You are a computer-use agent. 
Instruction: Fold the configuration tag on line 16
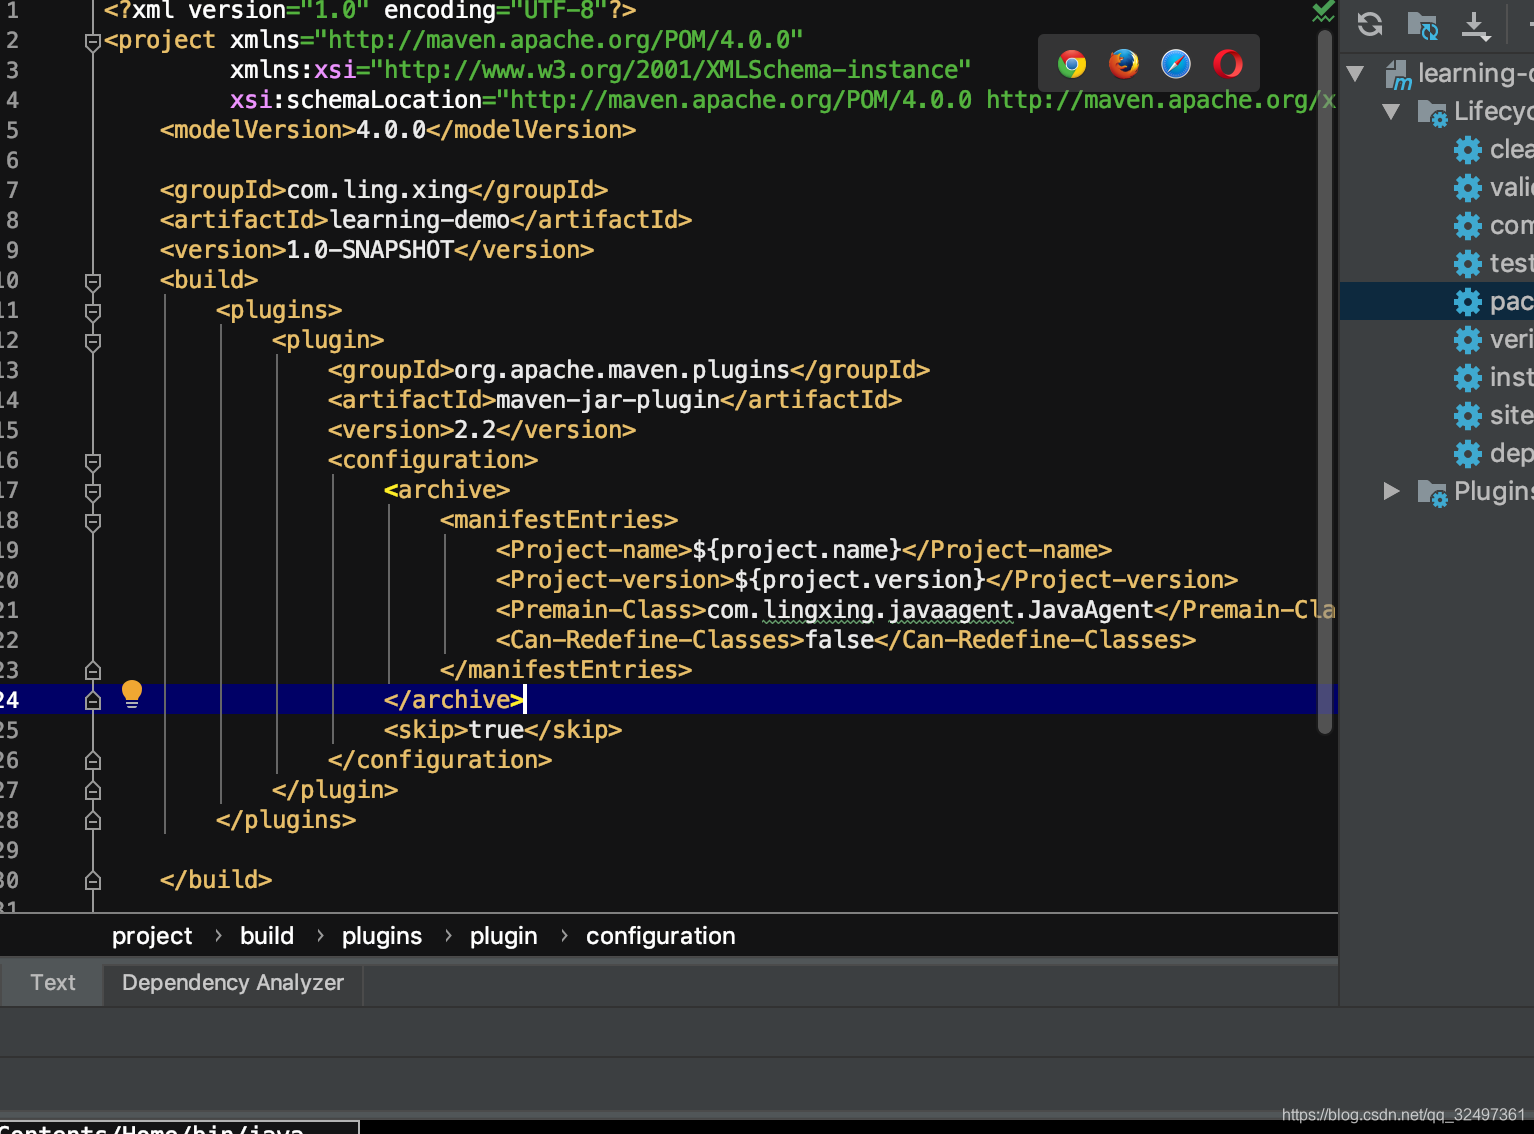(x=93, y=462)
